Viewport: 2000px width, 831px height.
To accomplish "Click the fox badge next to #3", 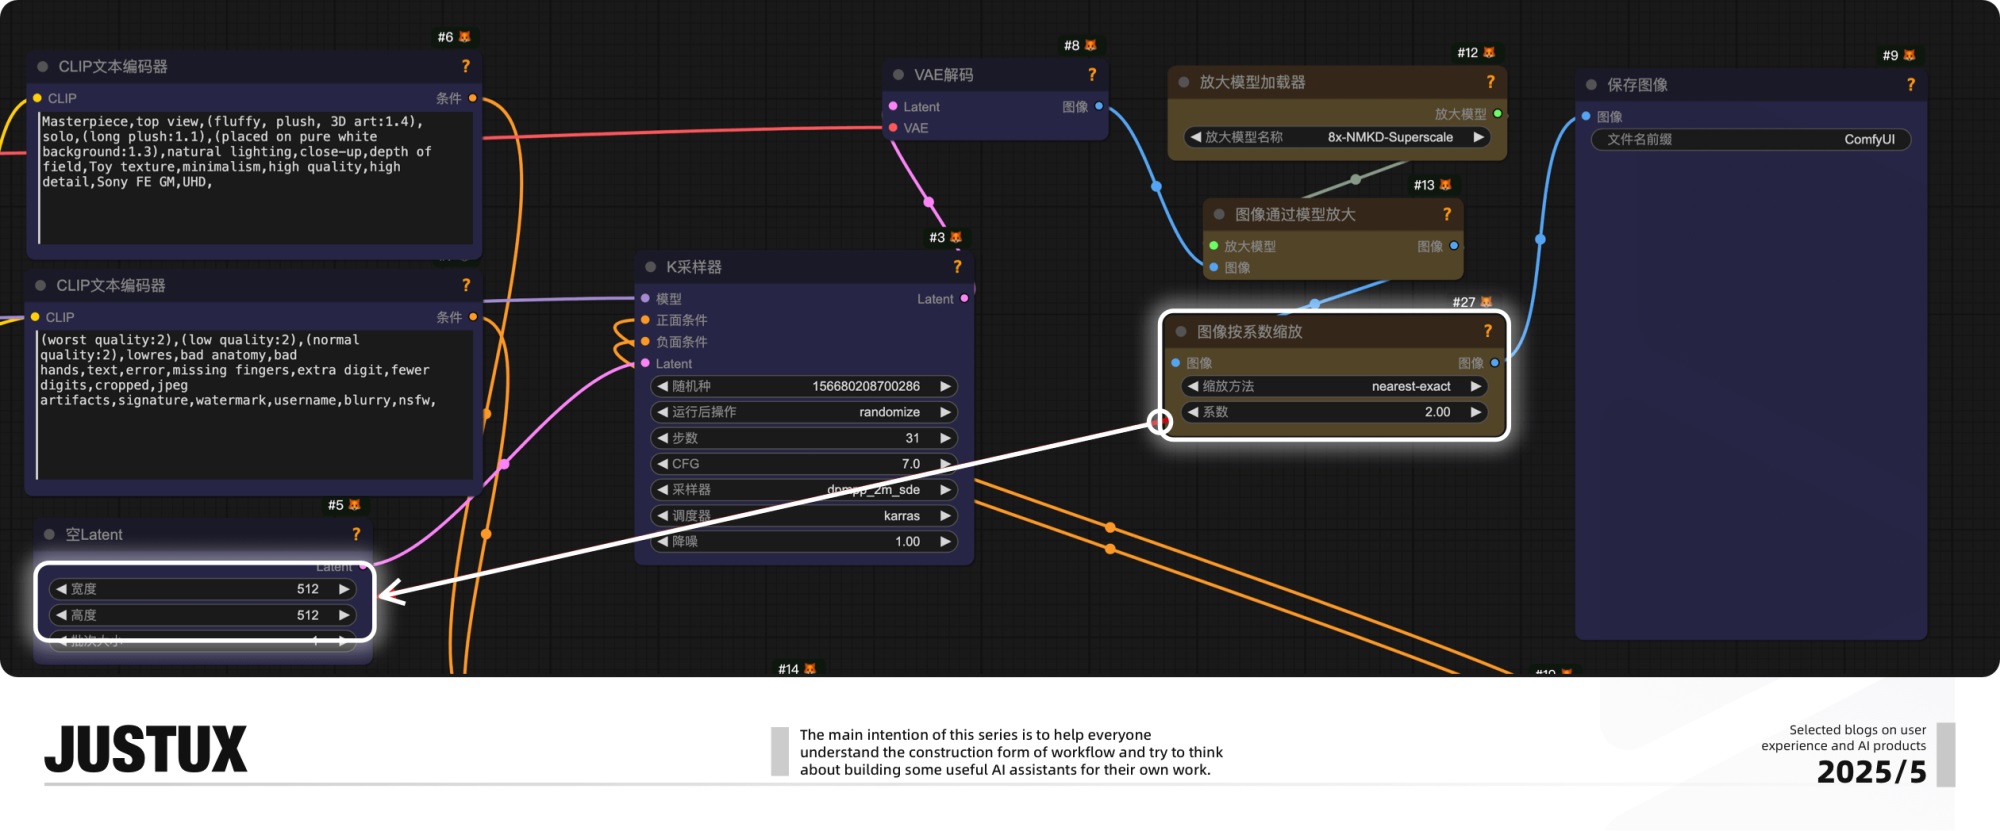I will click(956, 238).
